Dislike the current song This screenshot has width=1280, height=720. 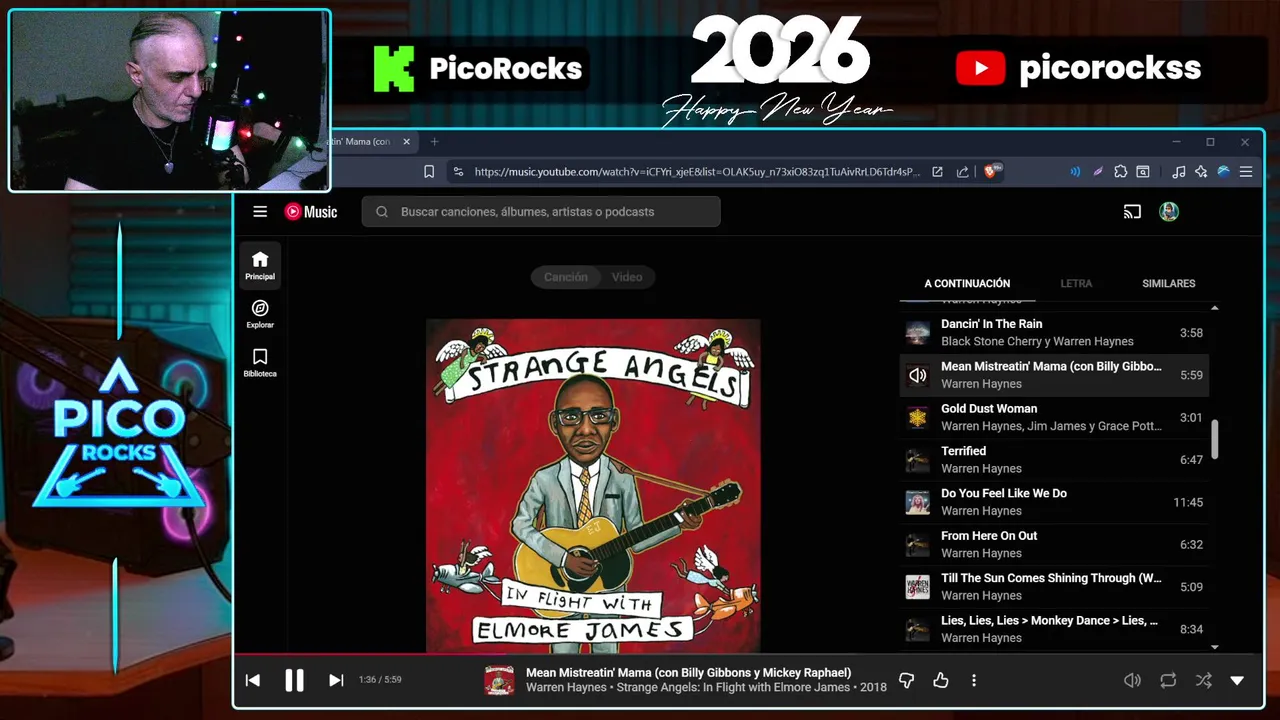point(907,680)
